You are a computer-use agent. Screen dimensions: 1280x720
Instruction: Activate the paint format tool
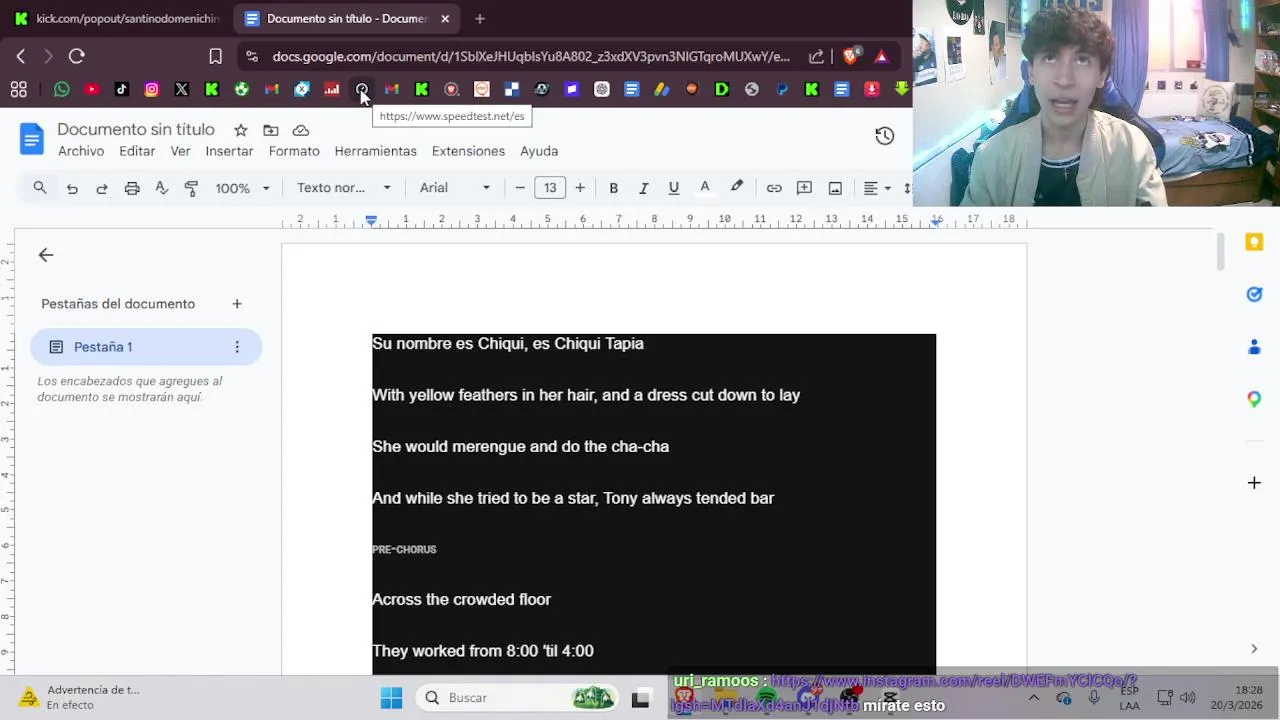[192, 188]
